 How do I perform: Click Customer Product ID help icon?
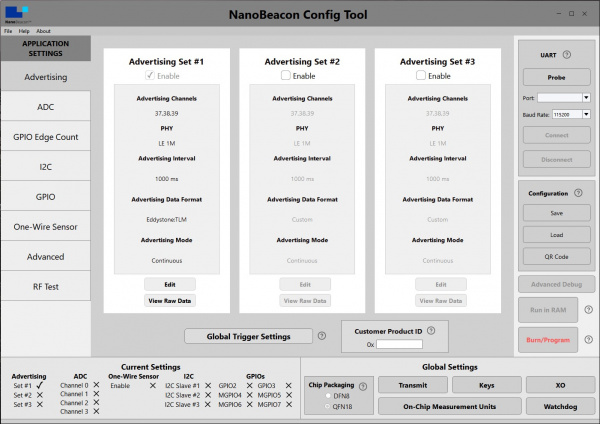point(431,331)
